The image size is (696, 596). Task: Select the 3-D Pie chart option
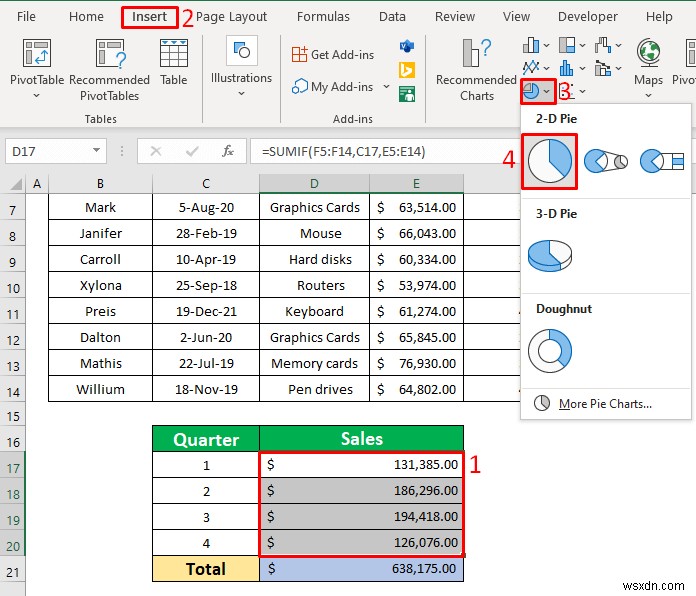[x=550, y=256]
